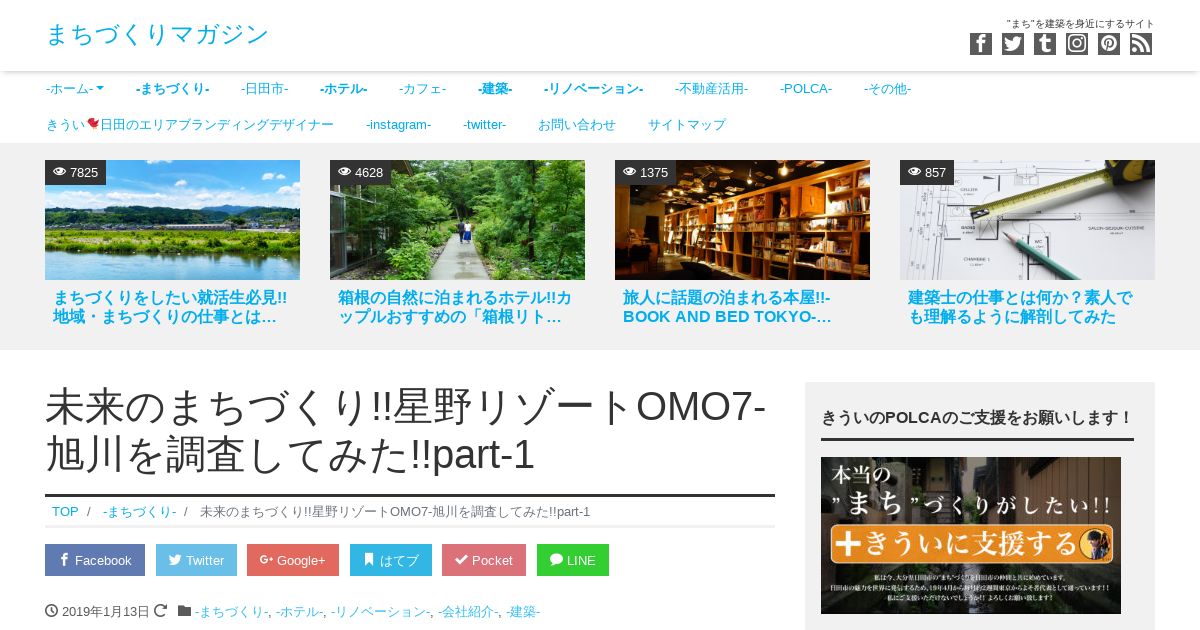Viewport: 1200px width, 630px height.
Task: Click the sidebar heading きういのPOLCAのご支援をお願いします！
Action: coord(977,417)
